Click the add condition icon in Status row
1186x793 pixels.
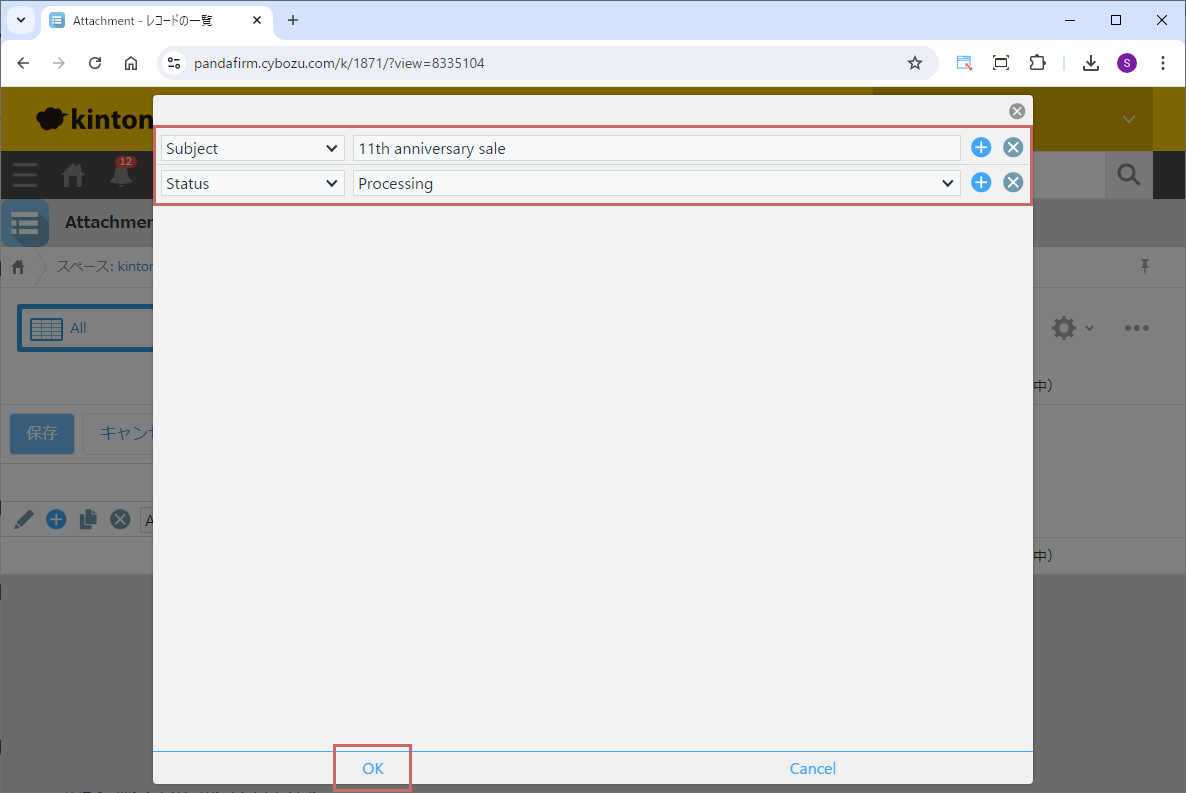pos(981,182)
